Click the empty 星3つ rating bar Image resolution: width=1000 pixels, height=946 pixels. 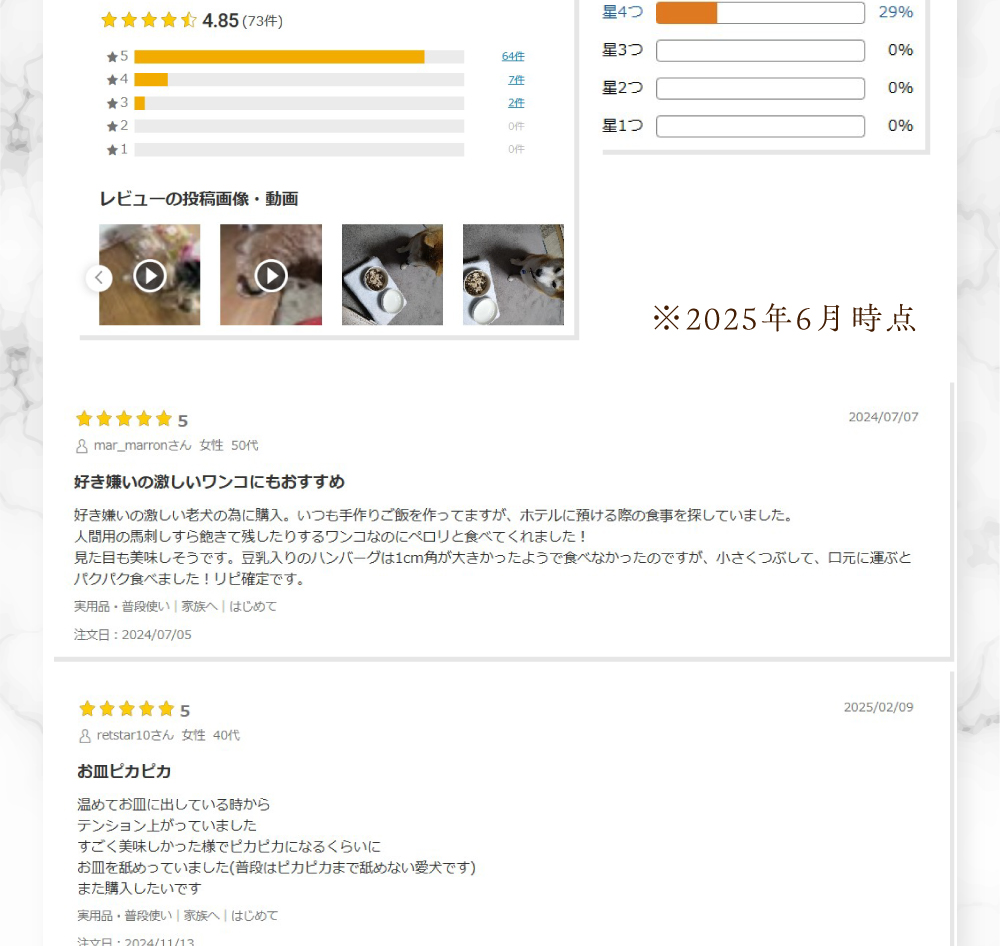click(x=760, y=50)
